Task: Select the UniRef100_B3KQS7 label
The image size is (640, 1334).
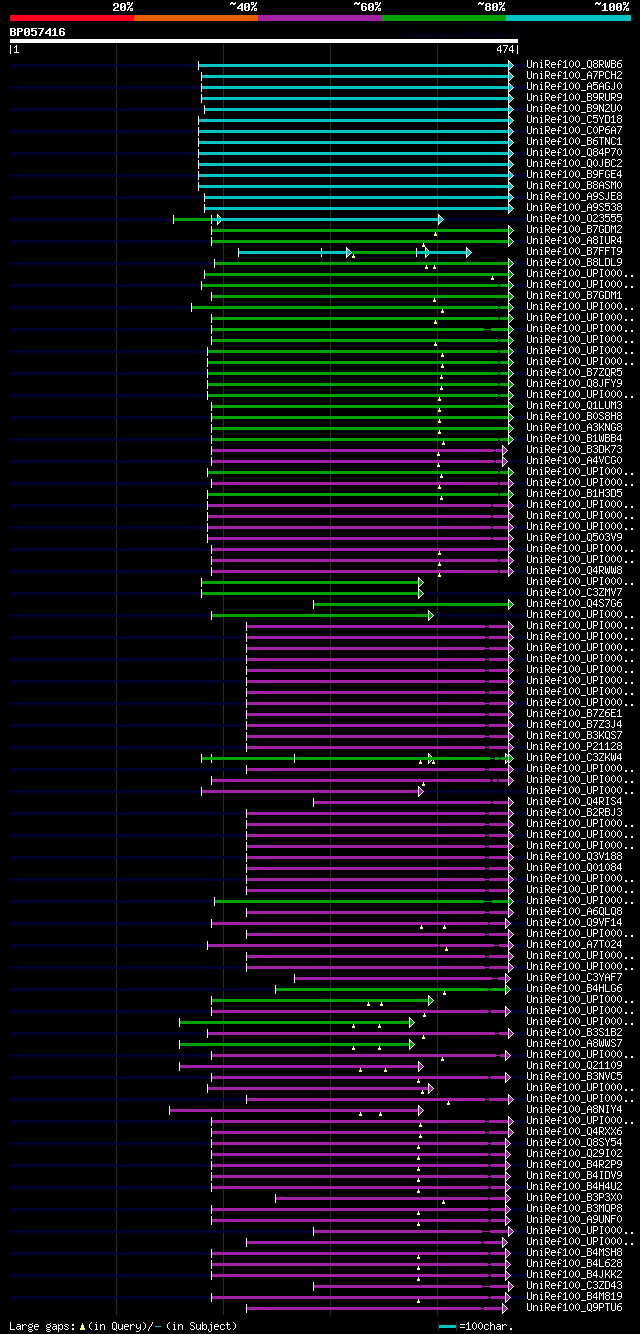Action: pyautogui.click(x=574, y=735)
